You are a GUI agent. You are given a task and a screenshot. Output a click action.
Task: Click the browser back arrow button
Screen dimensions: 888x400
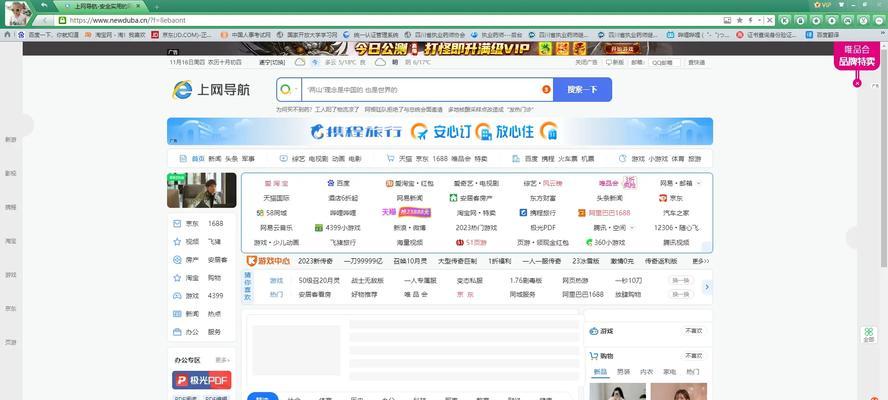[44, 20]
